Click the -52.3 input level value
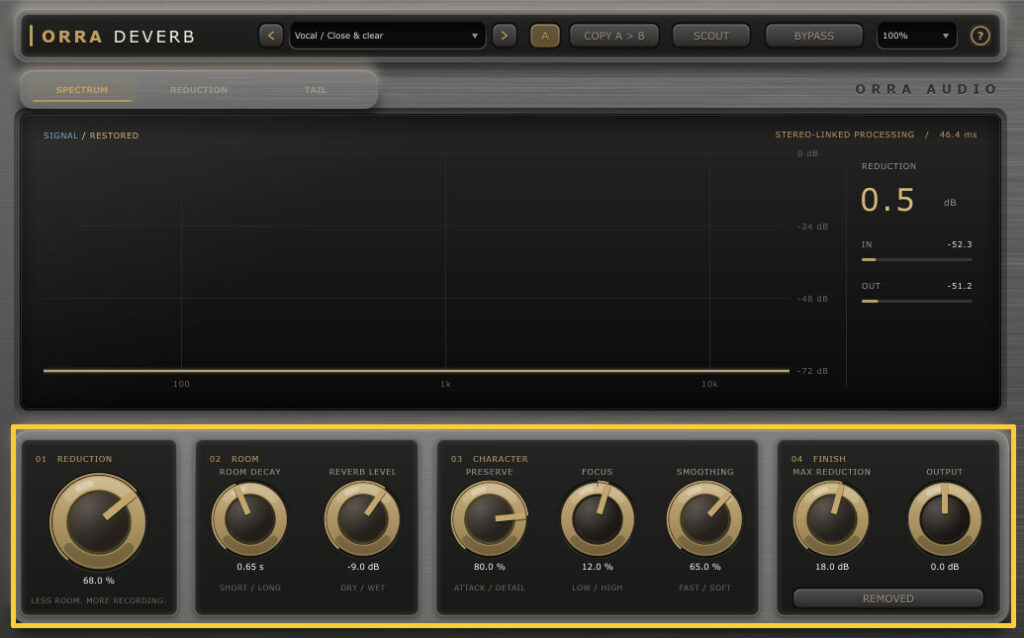 (959, 244)
